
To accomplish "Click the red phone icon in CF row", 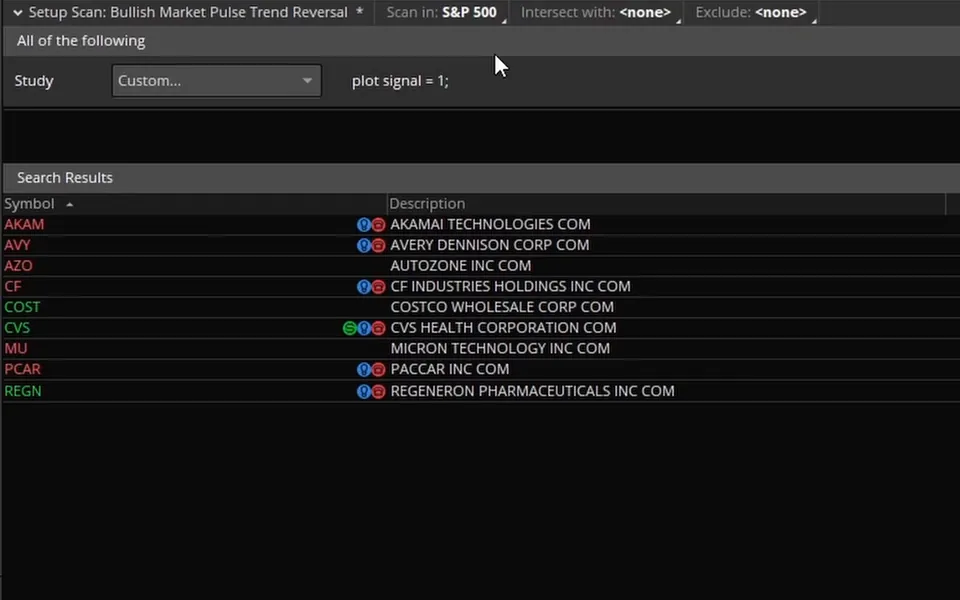I will (378, 287).
